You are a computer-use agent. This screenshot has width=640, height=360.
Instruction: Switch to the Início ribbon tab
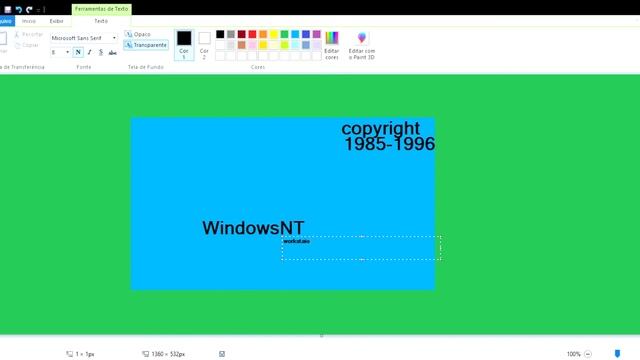(x=29, y=21)
